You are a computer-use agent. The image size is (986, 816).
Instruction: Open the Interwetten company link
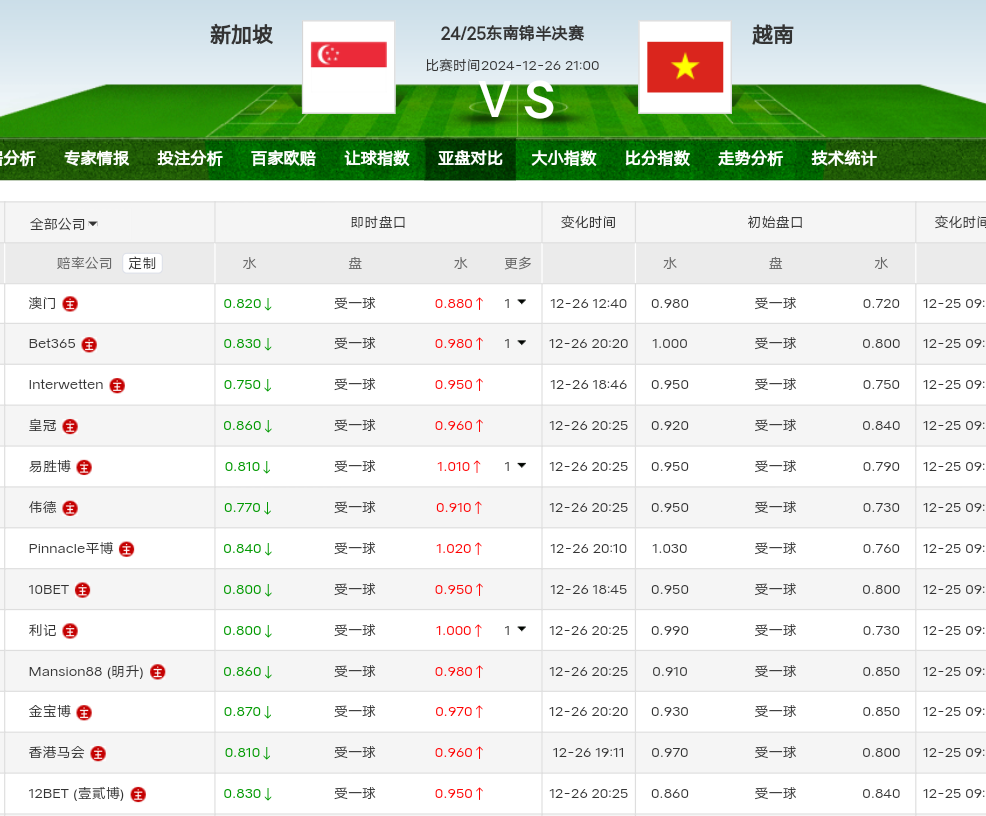click(x=66, y=385)
